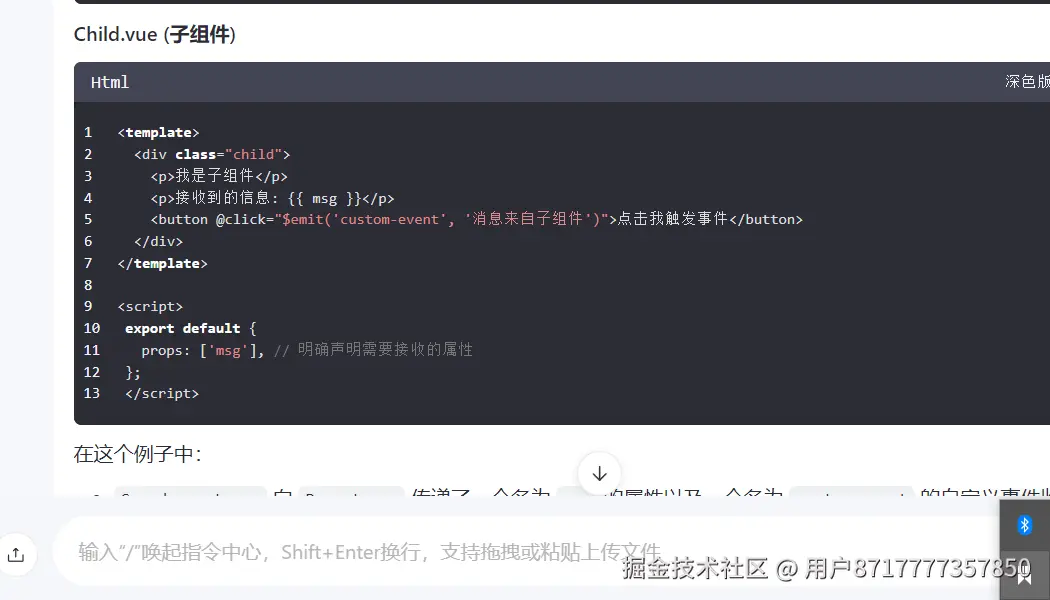The height and width of the screenshot is (600, 1050).
Task: Click the Bluetooth icon at bottom right
Action: 1025,525
